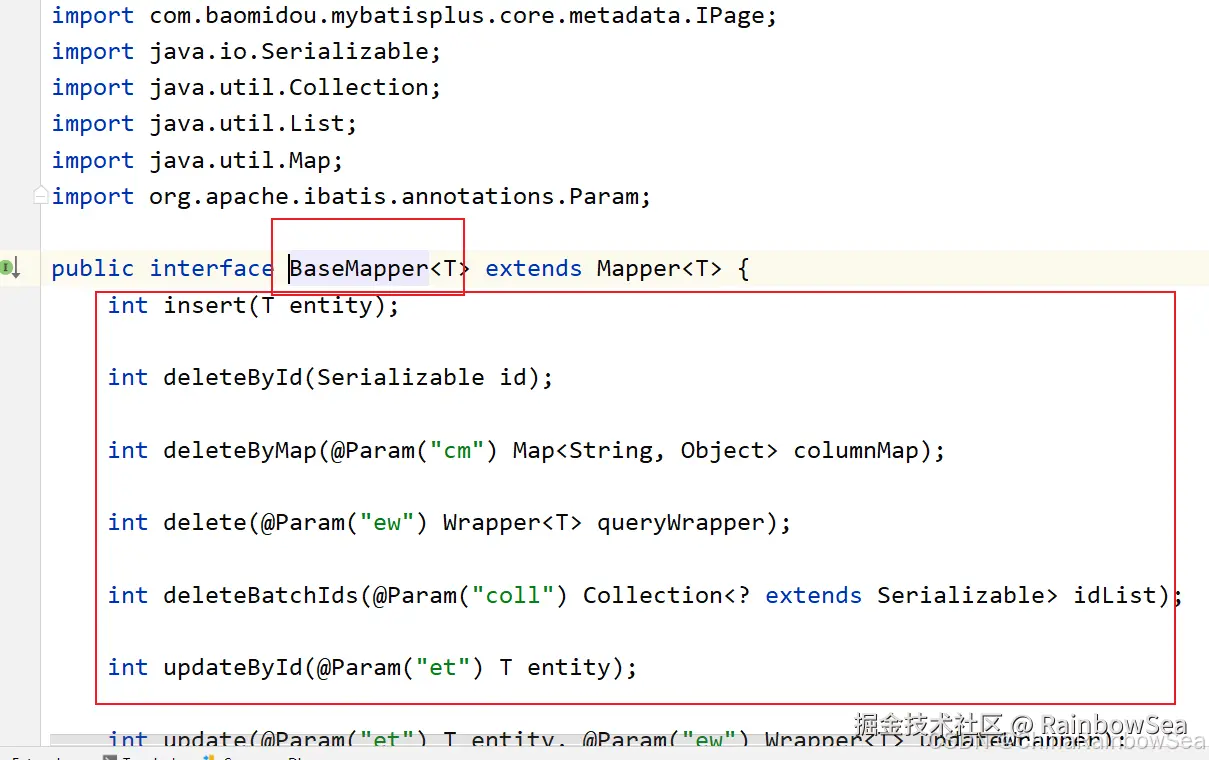Click the delete method taking queryWrapper
This screenshot has height=760, width=1209.
(205, 522)
